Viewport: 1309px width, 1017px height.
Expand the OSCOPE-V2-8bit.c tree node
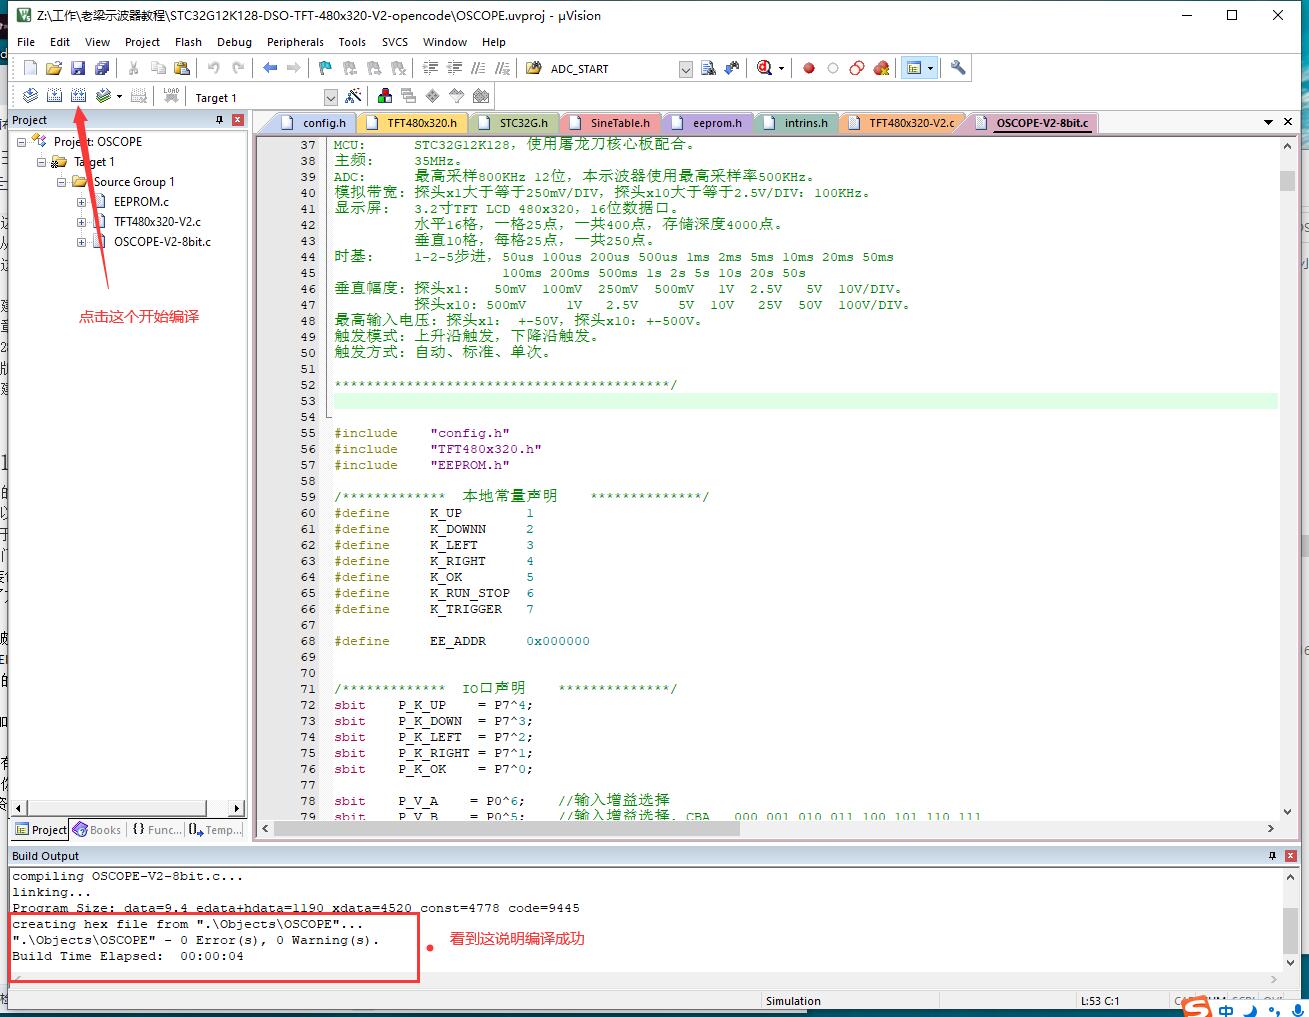point(81,242)
